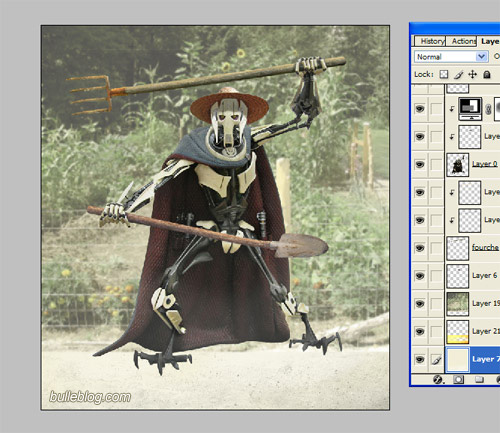This screenshot has height=433, width=500.
Task: Select the Layers tab
Action: click(489, 41)
